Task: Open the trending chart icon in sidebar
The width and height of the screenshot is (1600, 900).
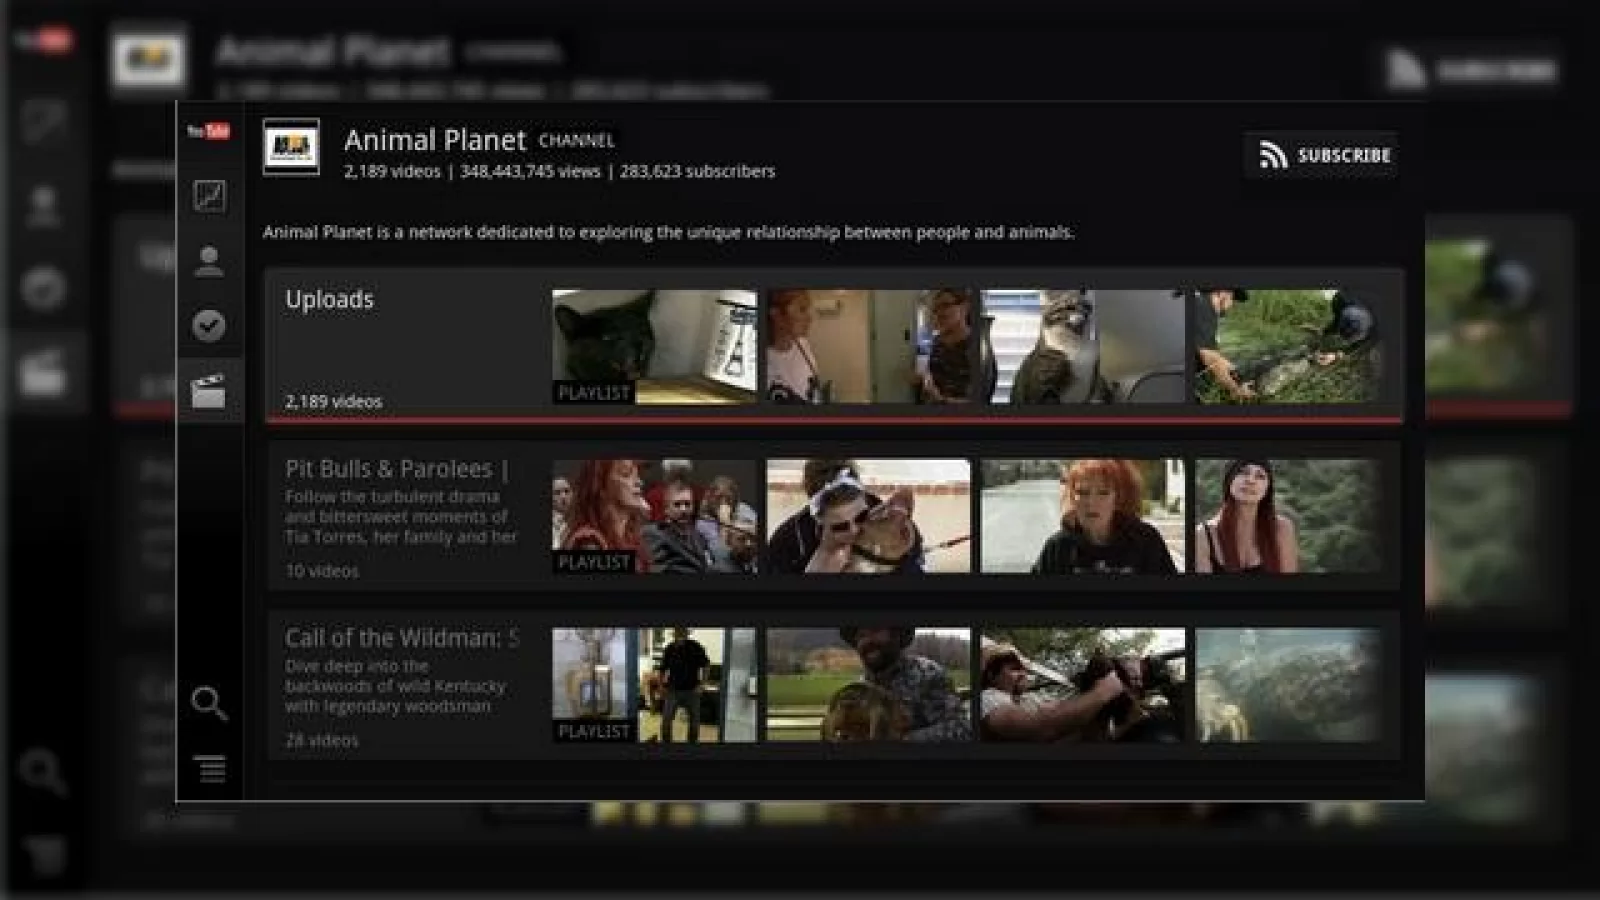Action: coord(209,196)
